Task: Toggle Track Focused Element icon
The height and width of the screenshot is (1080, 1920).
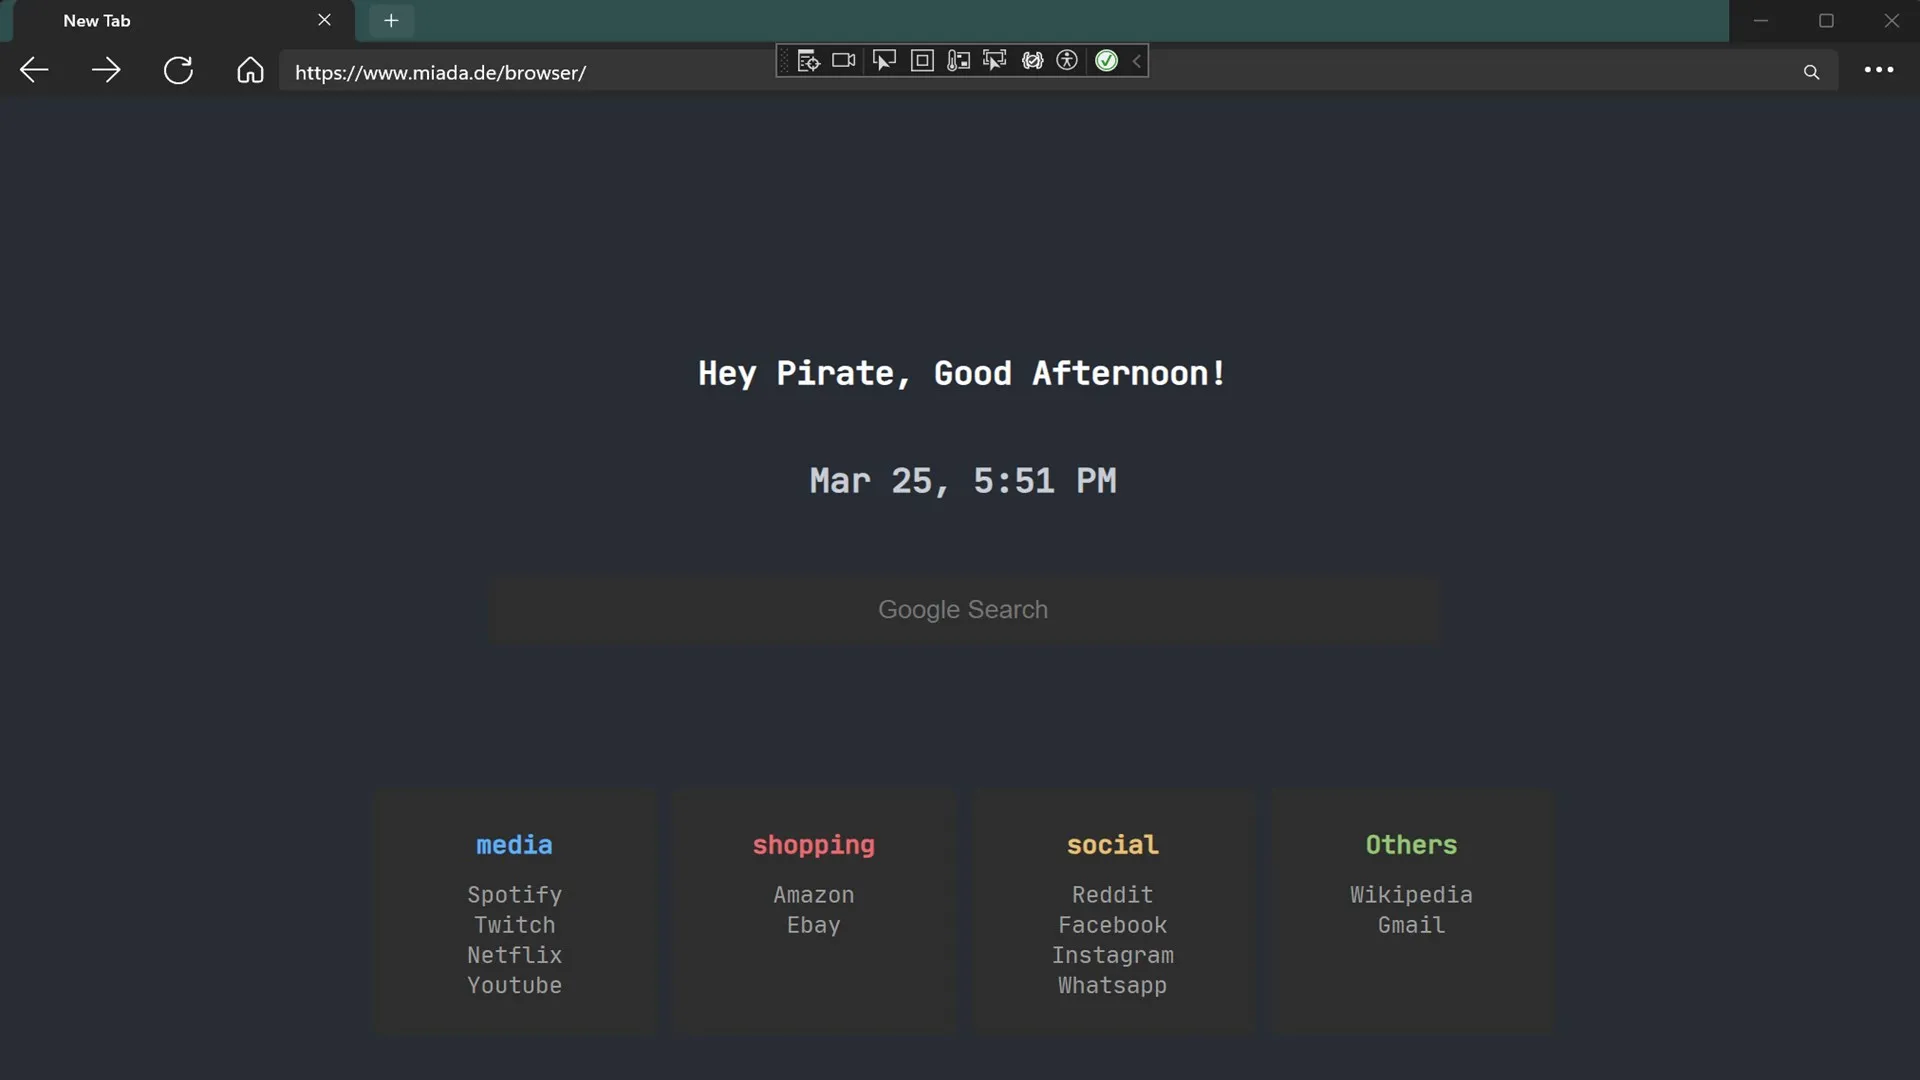Action: click(994, 61)
